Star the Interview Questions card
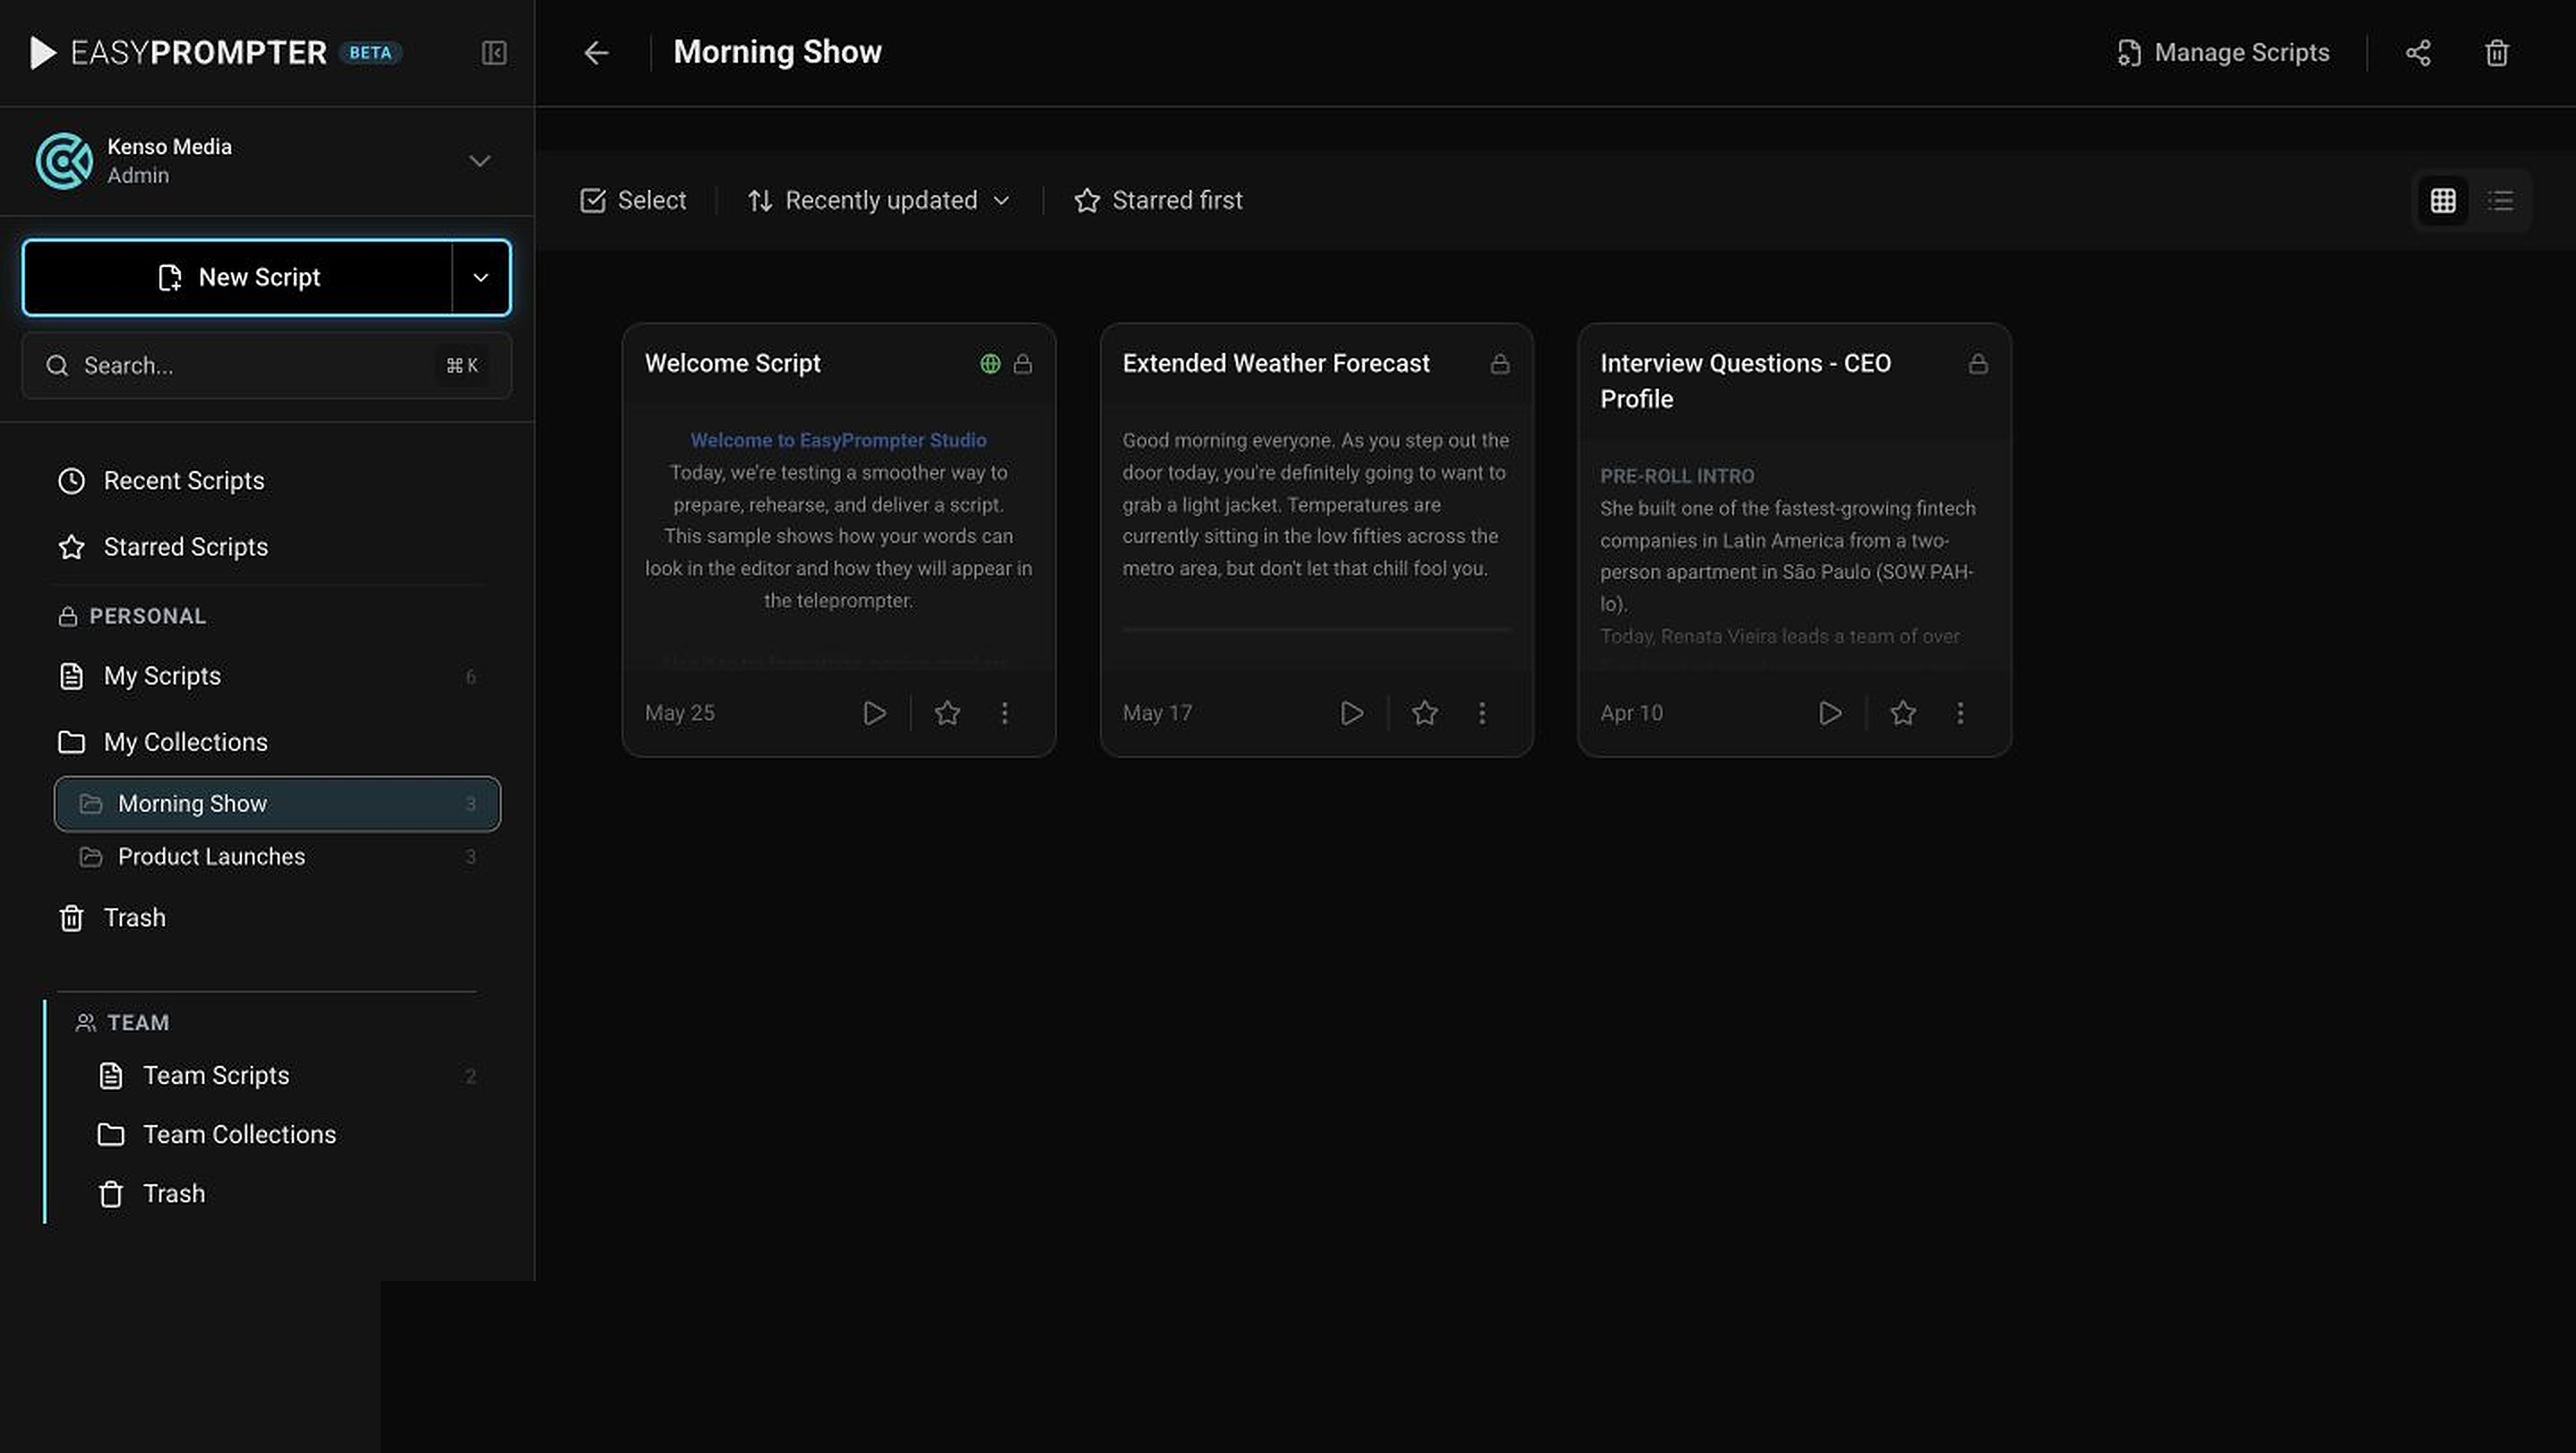Image resolution: width=2576 pixels, height=1453 pixels. click(1903, 713)
